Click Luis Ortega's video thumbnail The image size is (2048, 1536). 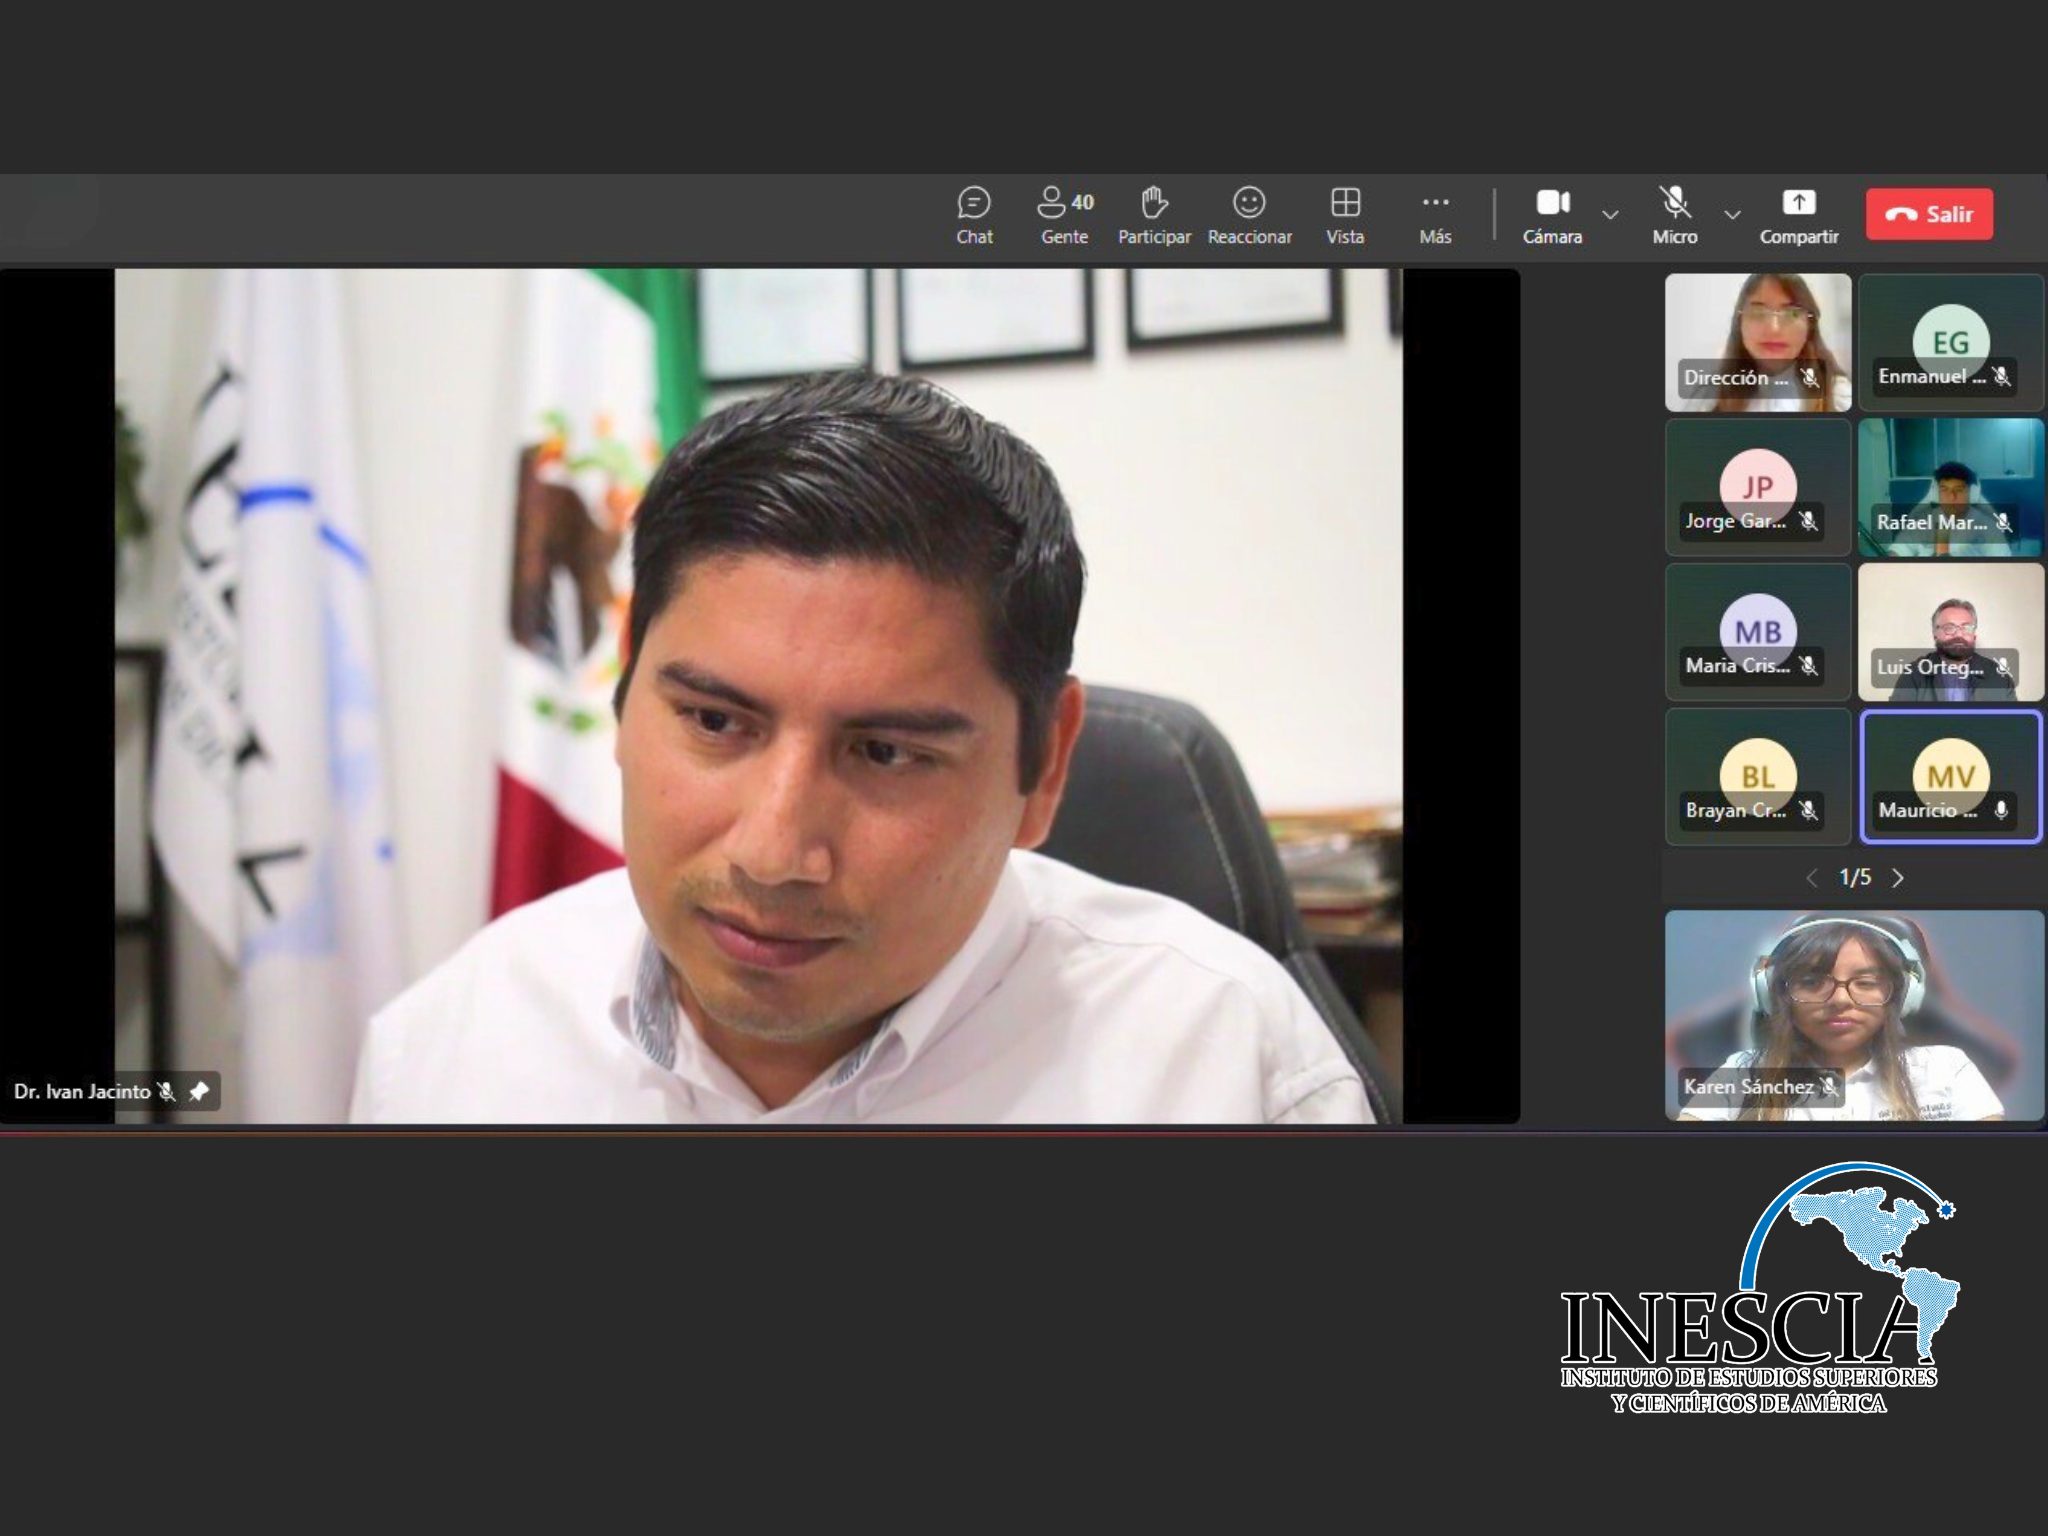point(1950,632)
